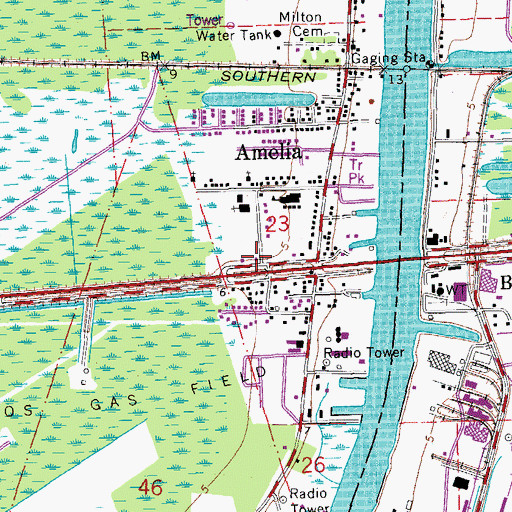
Task: Click the purple cross-hatched building near B
Action: 488,280
